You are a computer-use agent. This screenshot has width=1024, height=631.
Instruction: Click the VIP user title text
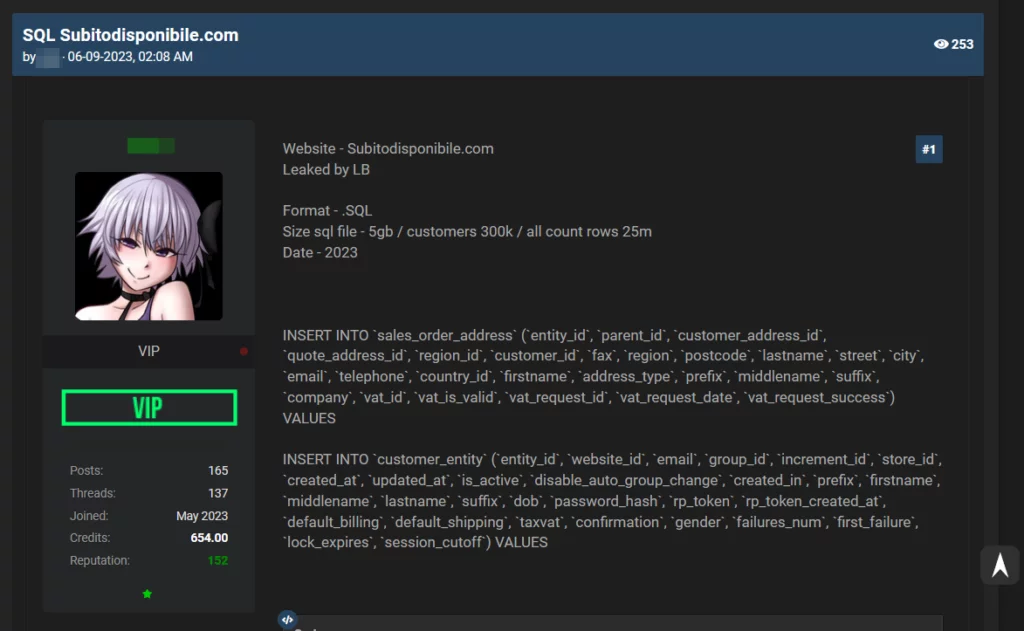pos(148,352)
